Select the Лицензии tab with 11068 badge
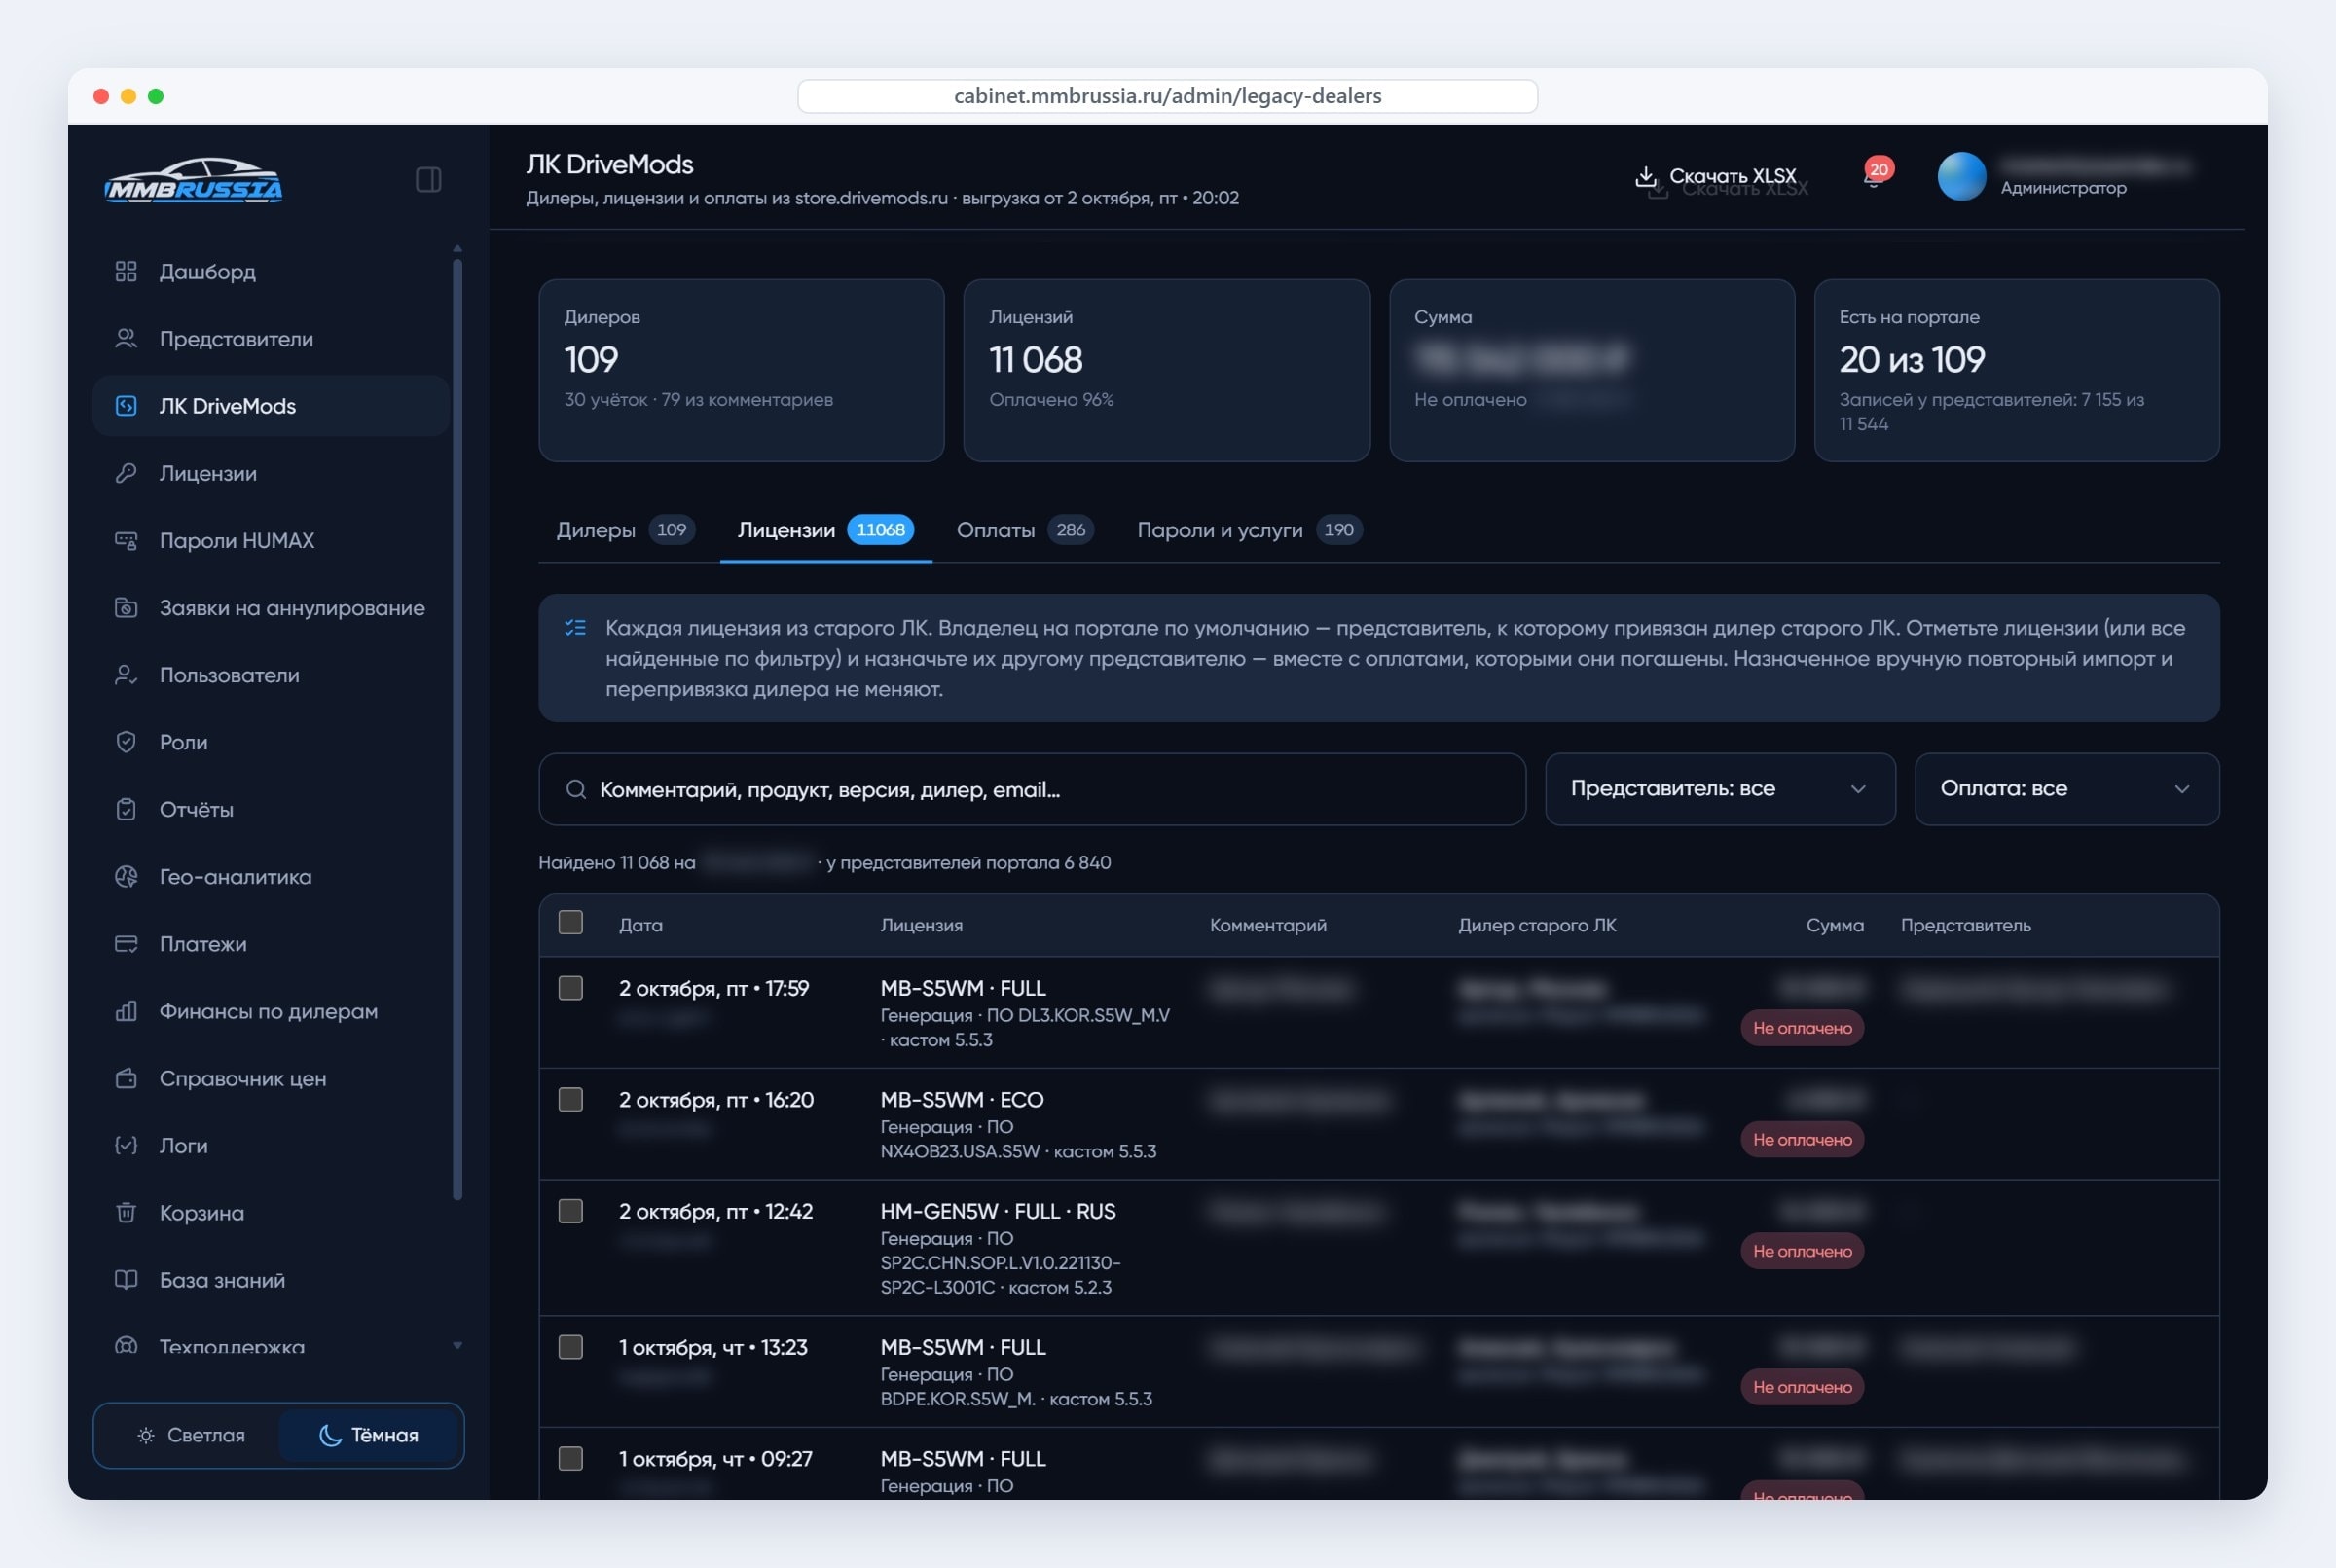The height and width of the screenshot is (1568, 2336). coord(825,530)
